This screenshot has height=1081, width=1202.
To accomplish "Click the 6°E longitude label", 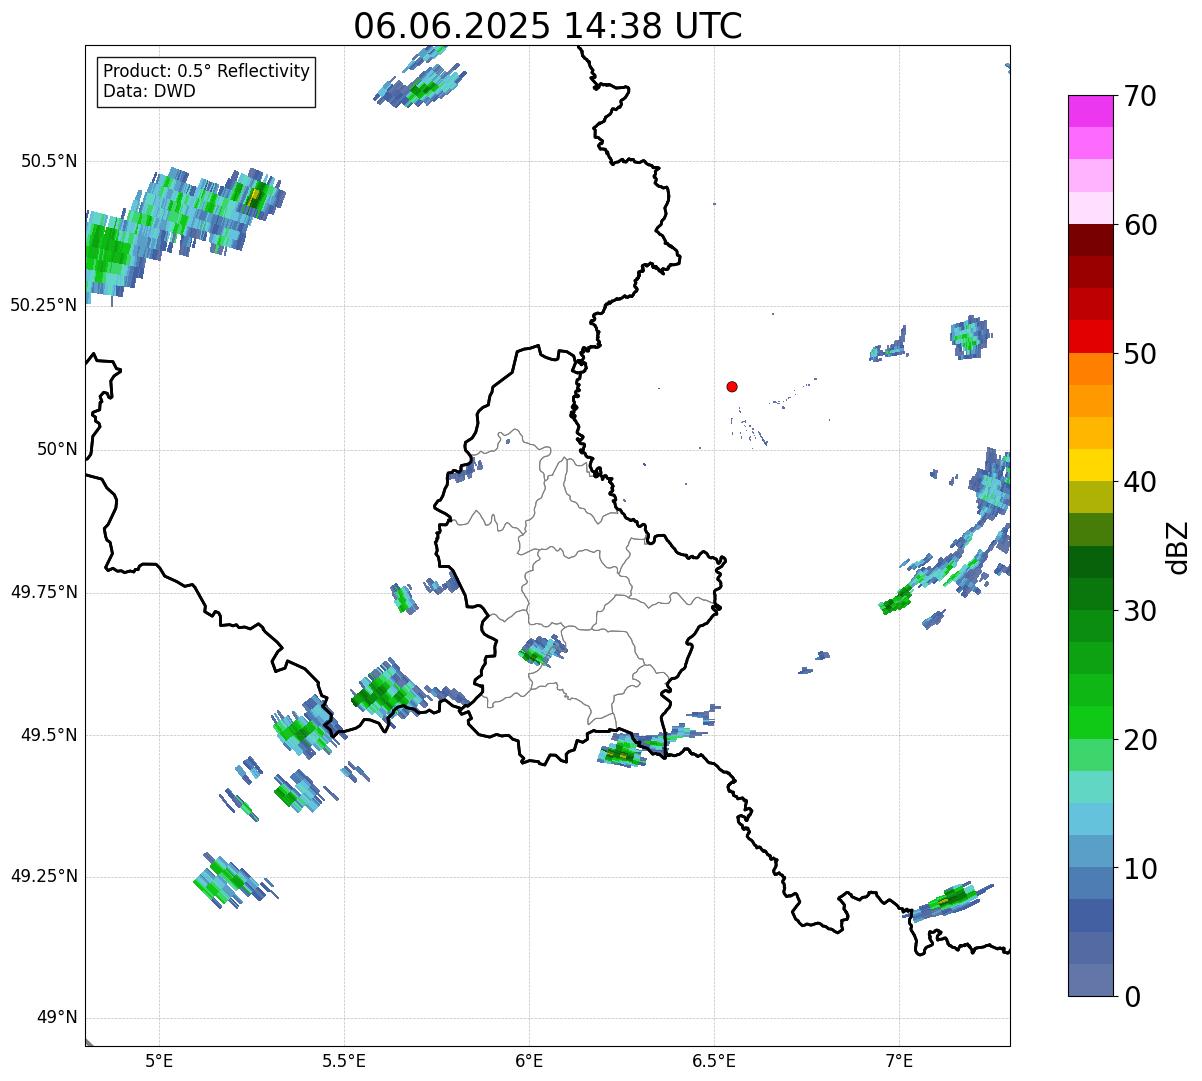I will tap(529, 1060).
